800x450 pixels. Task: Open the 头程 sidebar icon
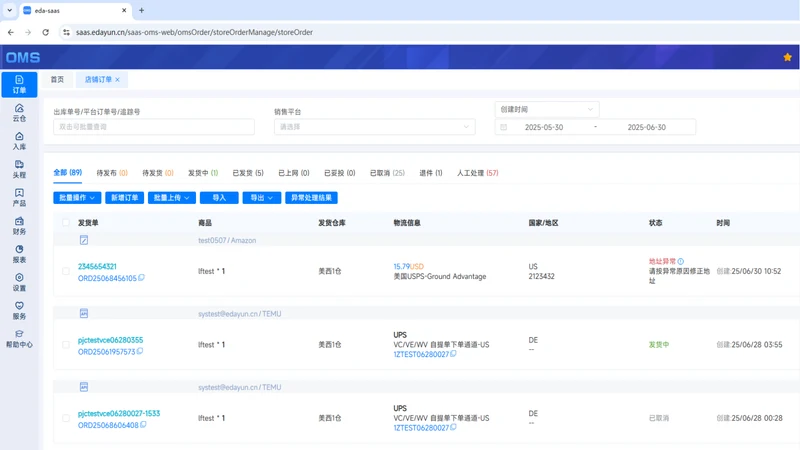point(19,169)
